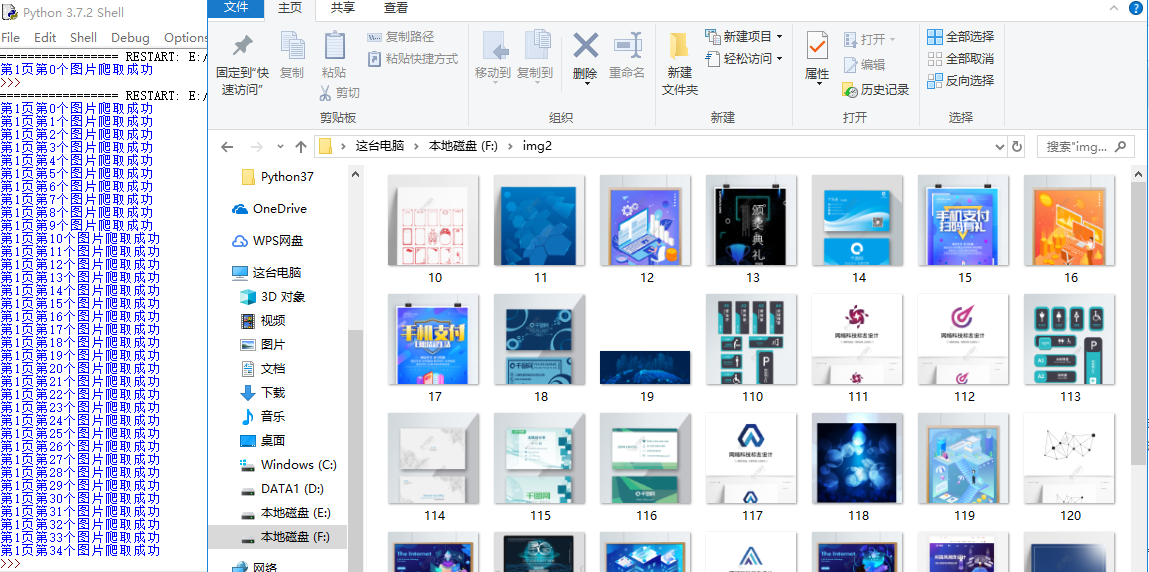Click the Copy icon in the ribbon

[x=292, y=45]
